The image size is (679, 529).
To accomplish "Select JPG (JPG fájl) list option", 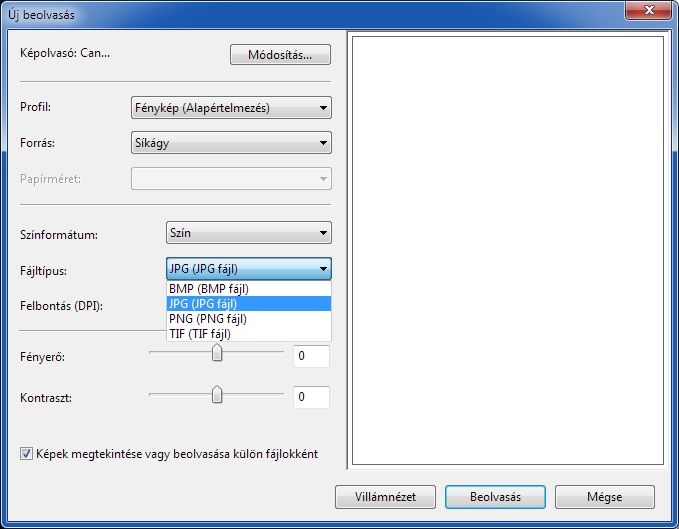I will click(x=249, y=303).
